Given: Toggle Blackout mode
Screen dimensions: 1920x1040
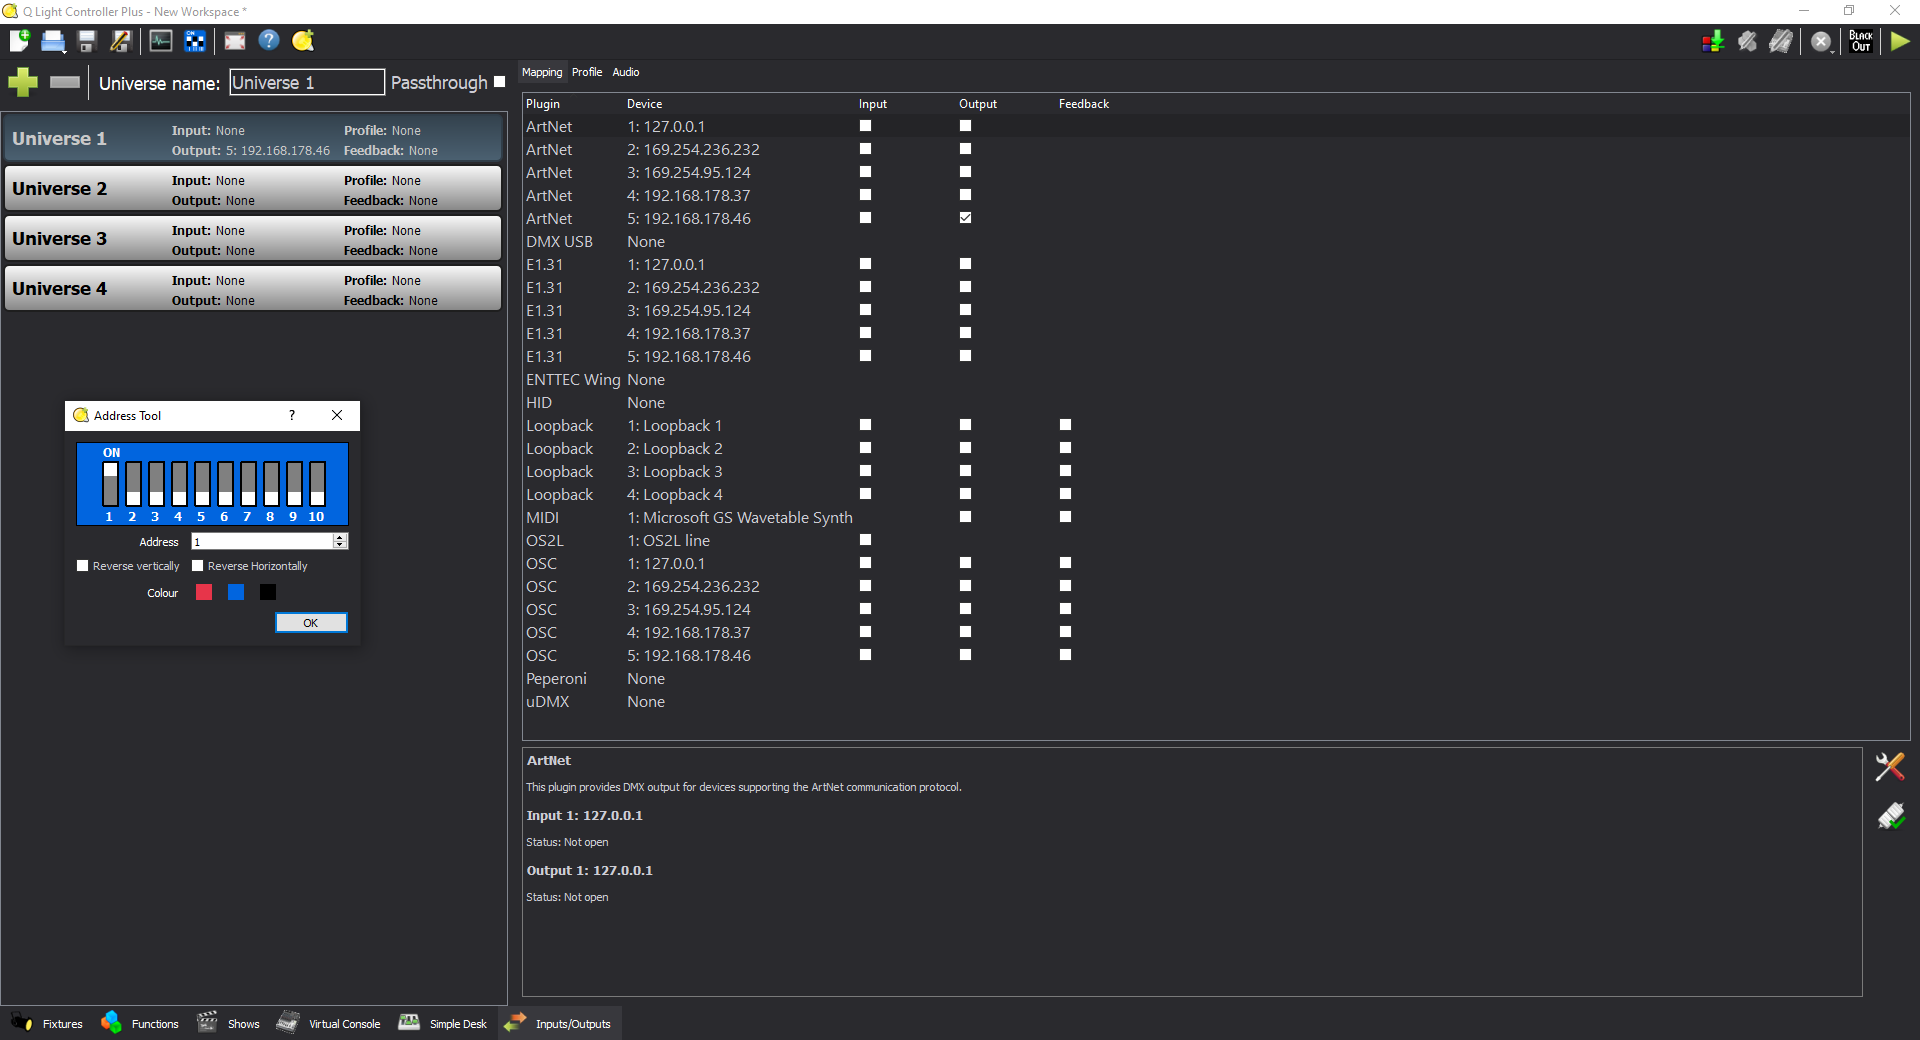Looking at the screenshot, I should coord(1860,41).
